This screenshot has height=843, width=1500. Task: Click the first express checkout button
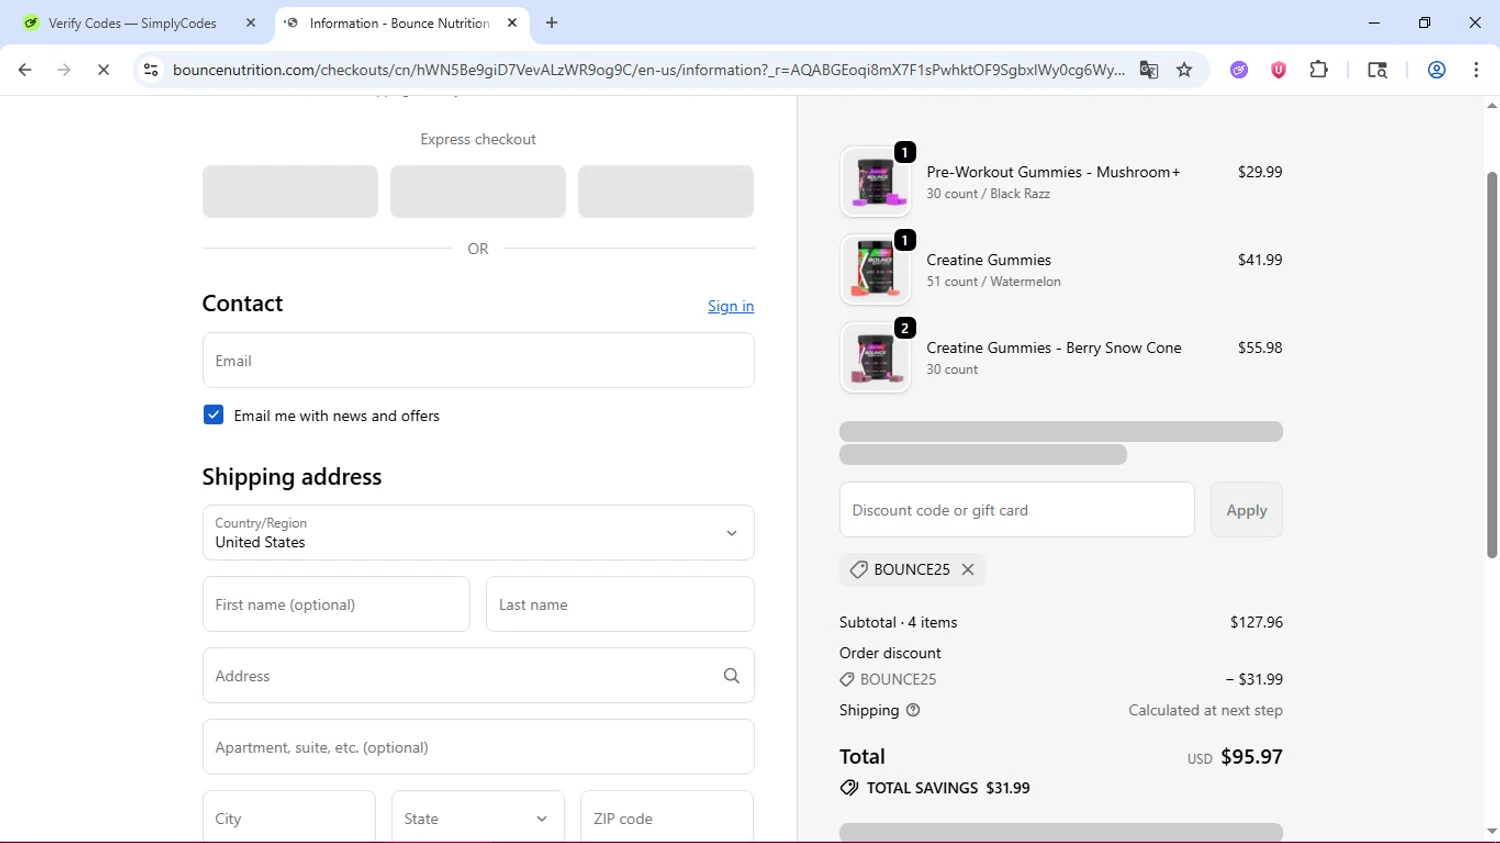pos(290,191)
